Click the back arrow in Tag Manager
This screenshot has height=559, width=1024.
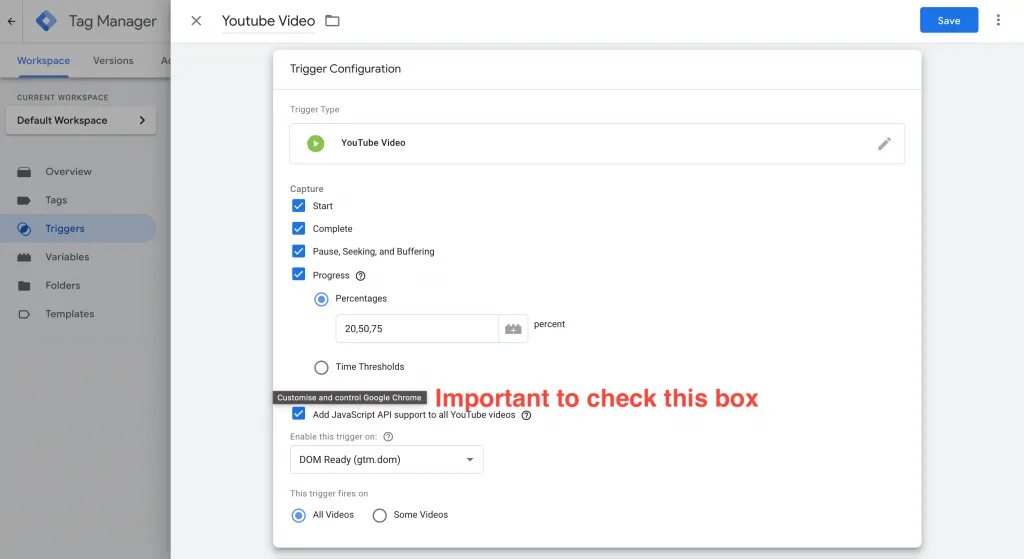11,21
